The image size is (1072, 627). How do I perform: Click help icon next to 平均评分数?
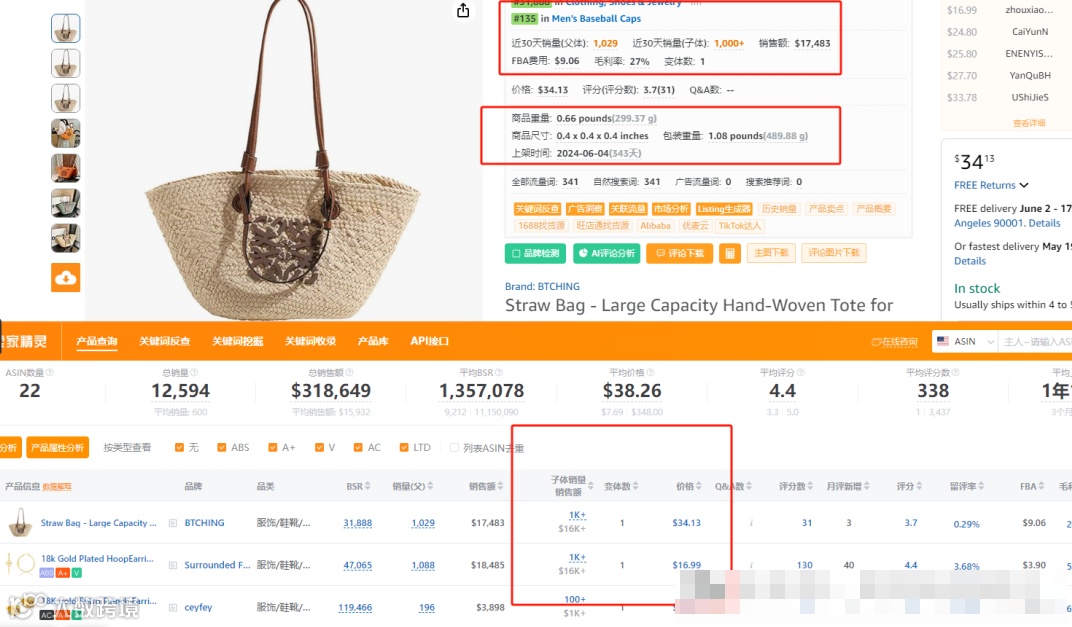click(955, 373)
